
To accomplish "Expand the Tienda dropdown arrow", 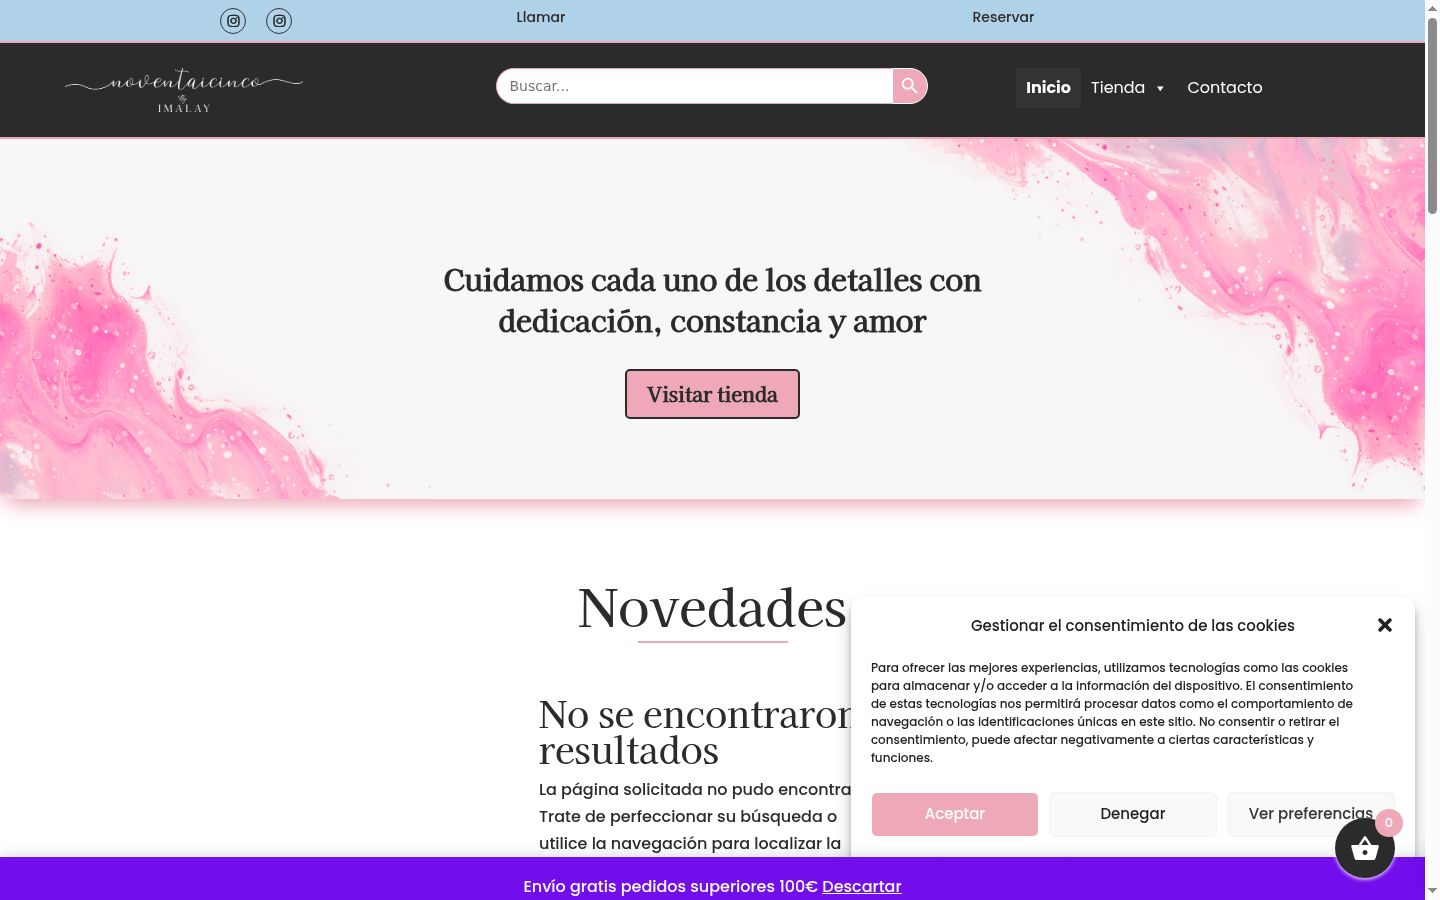I will 1160,88.
